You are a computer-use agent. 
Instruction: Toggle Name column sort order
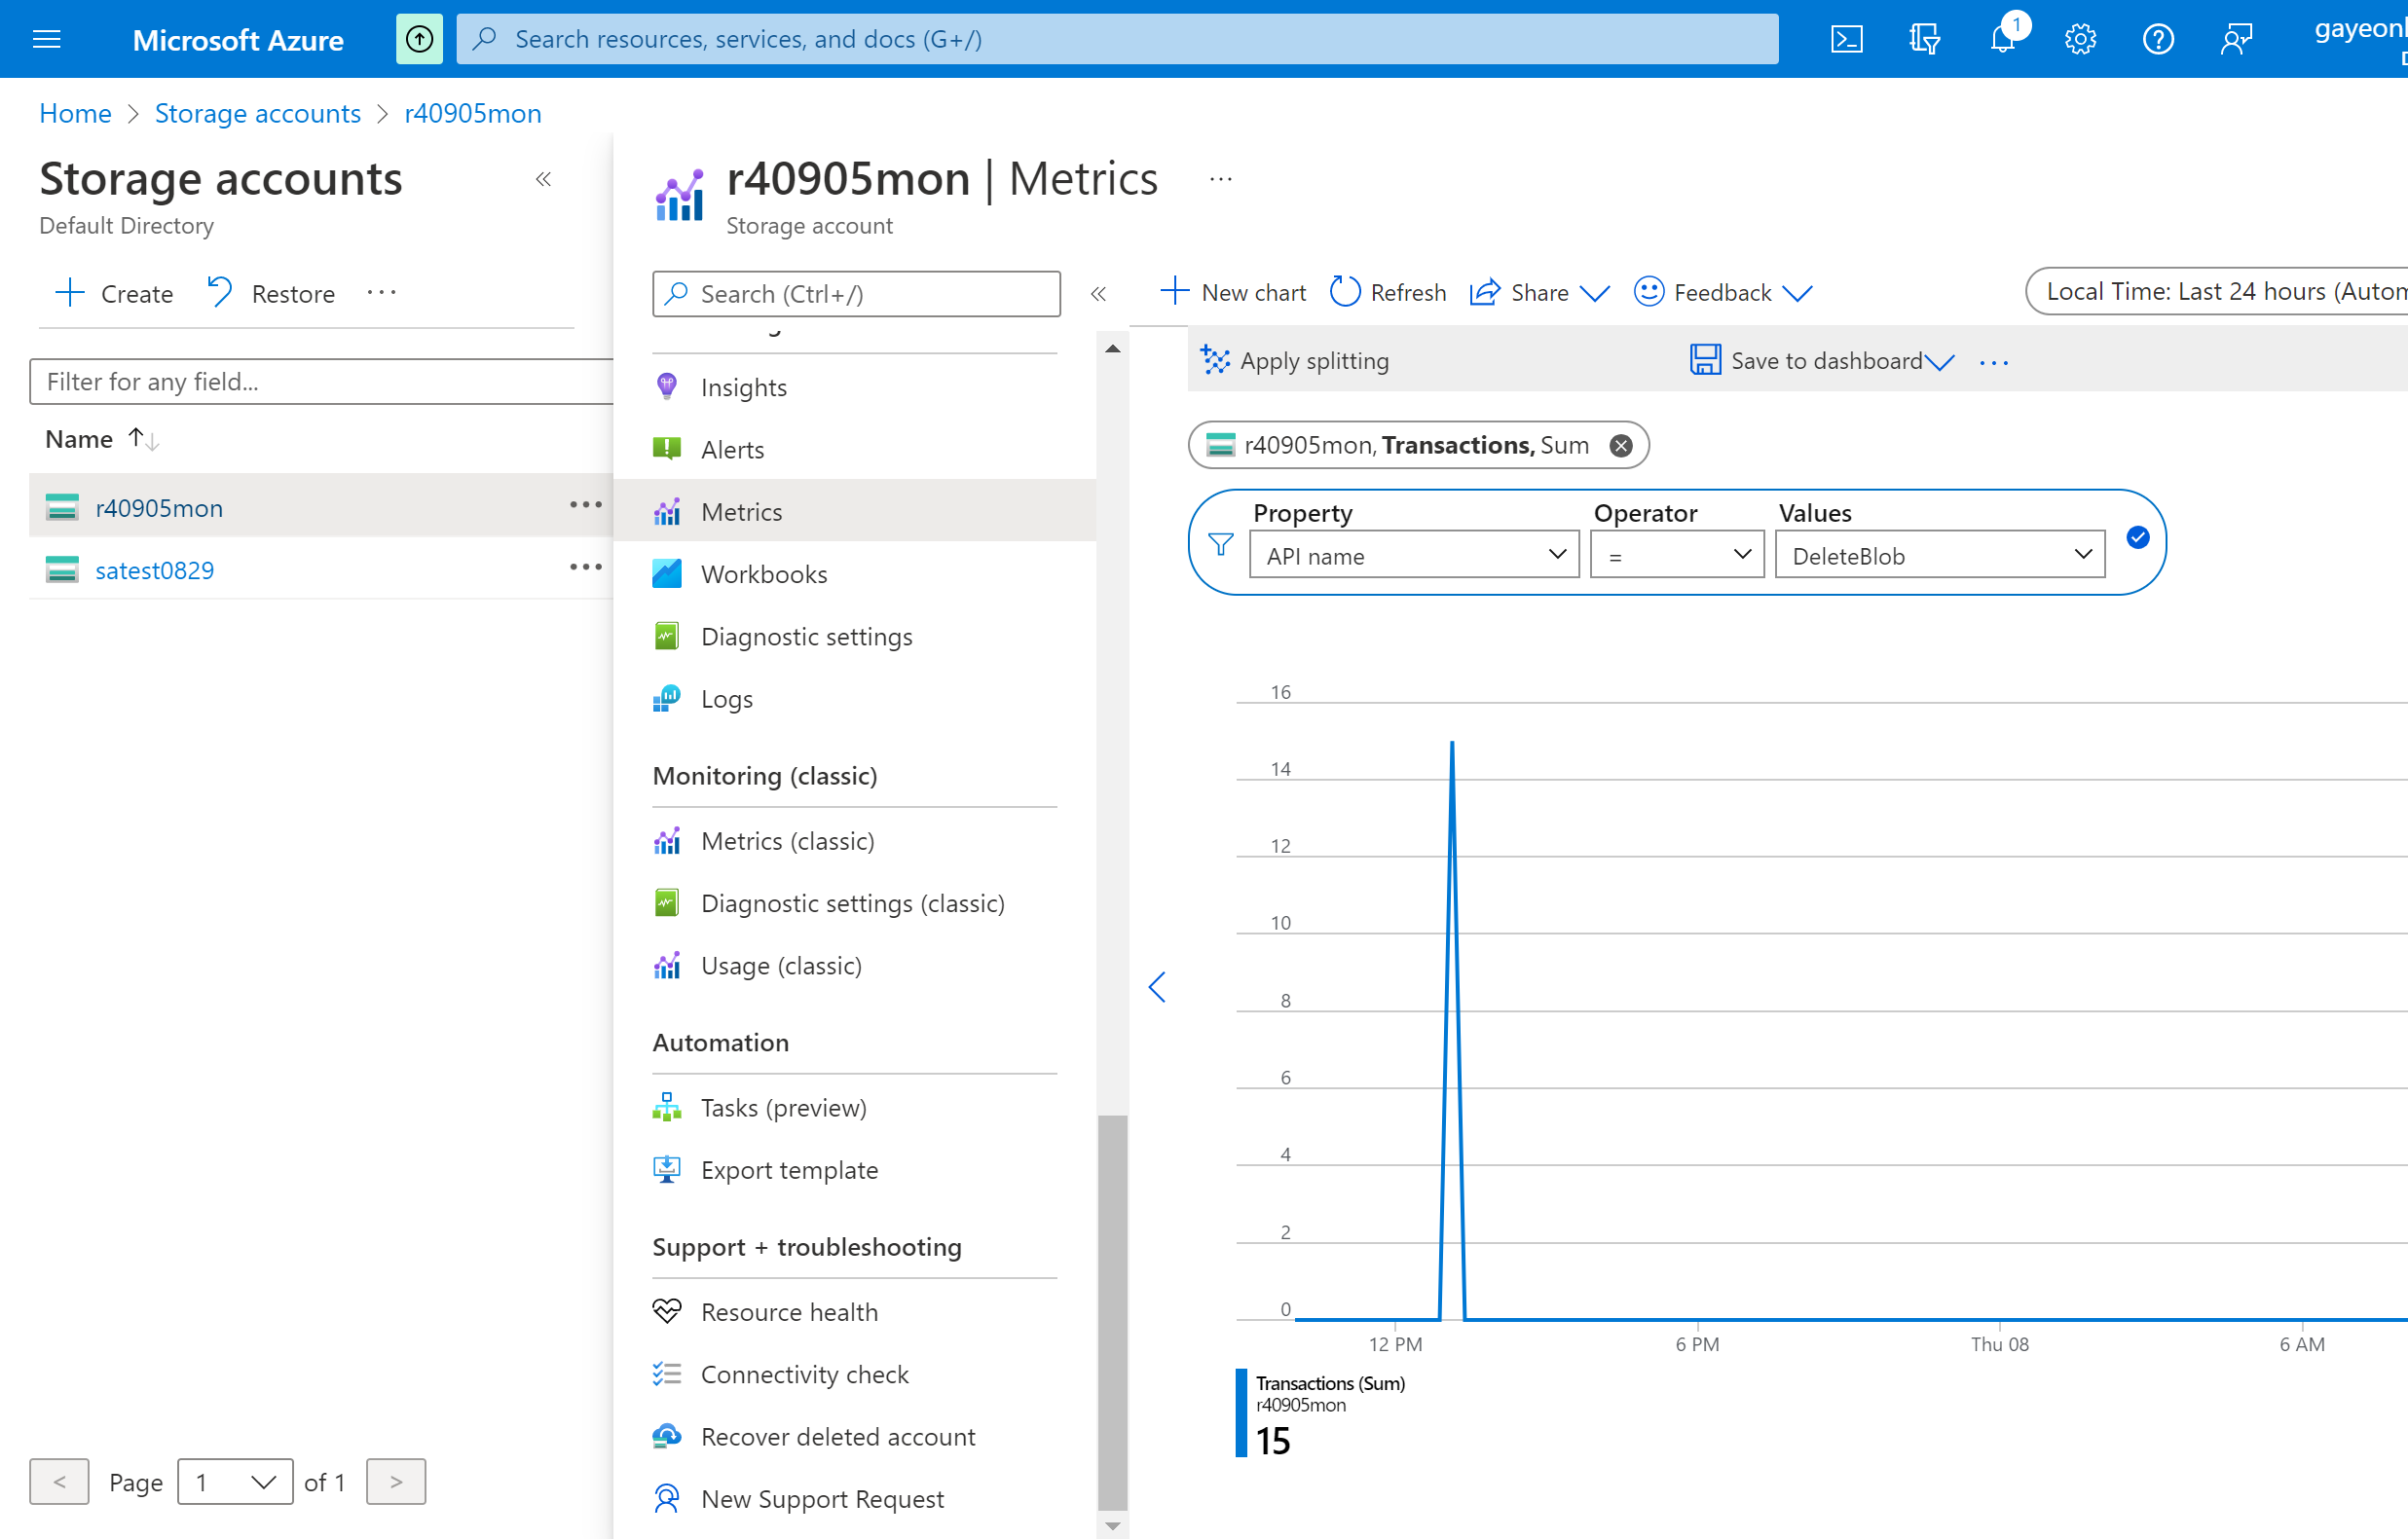point(143,439)
